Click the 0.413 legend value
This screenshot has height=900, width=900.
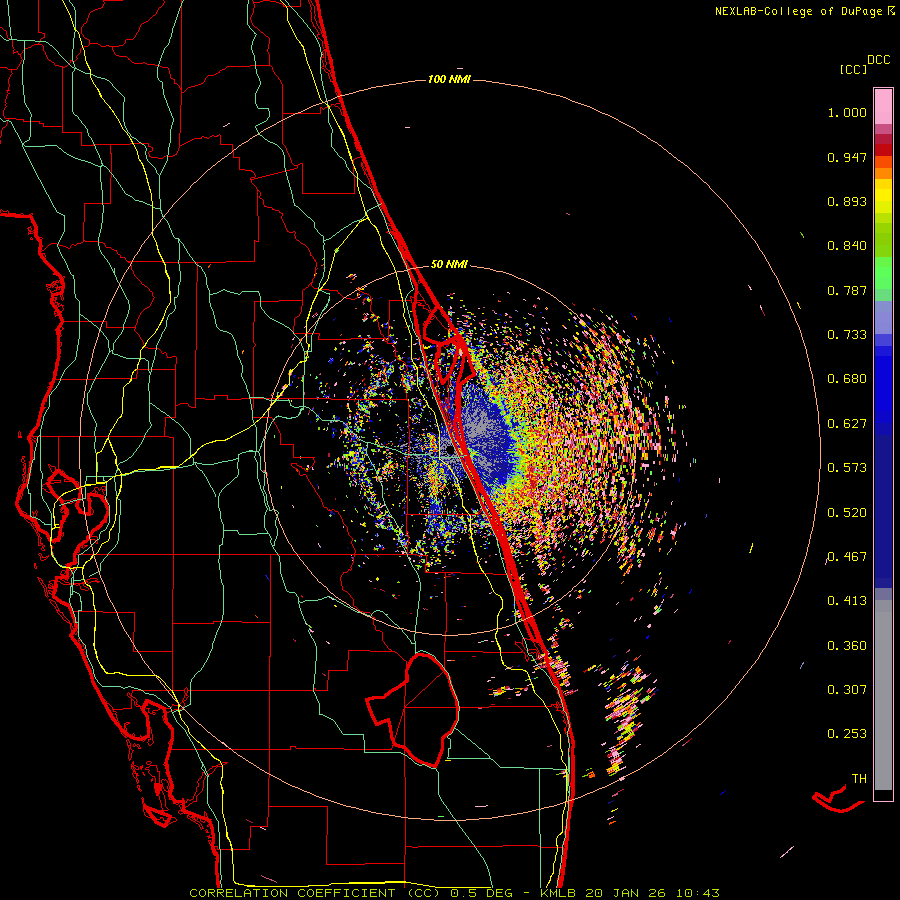coord(847,601)
